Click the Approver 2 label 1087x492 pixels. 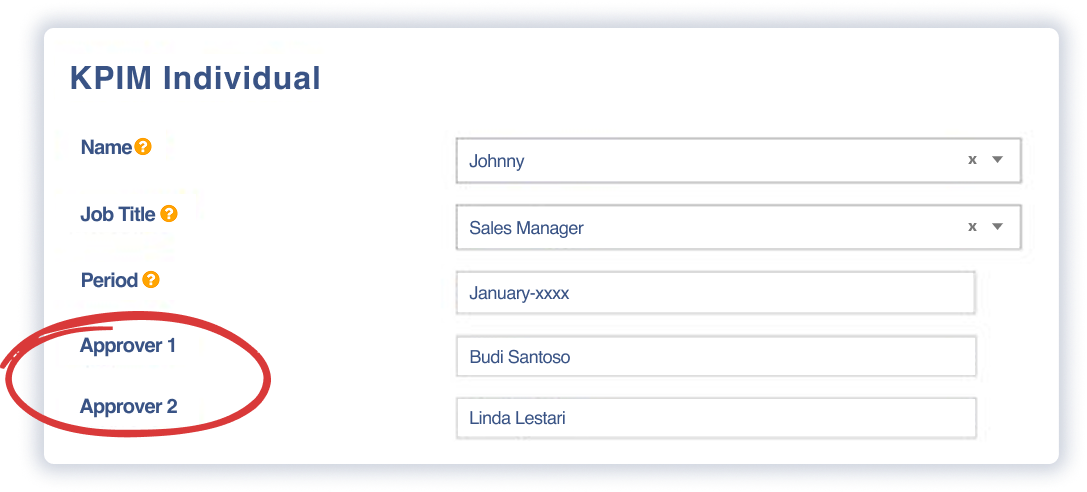click(x=128, y=407)
